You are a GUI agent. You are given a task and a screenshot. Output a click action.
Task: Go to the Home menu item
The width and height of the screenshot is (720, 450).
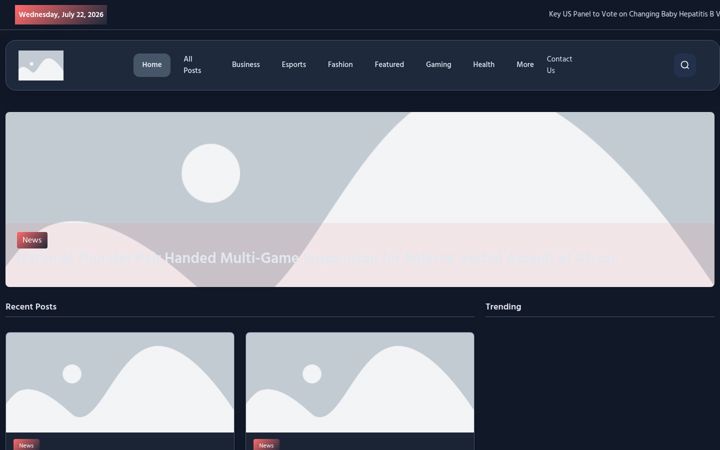click(x=152, y=65)
